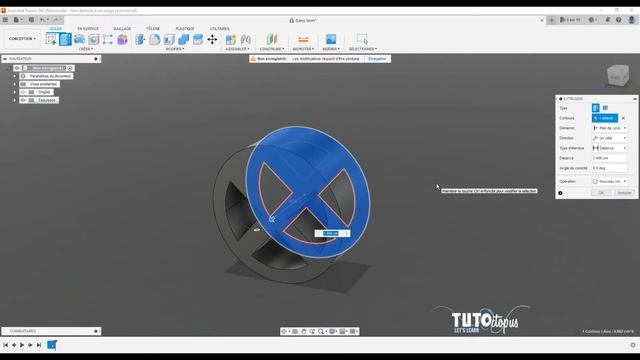
Task: Open the Help question-mark icon
Action: (619, 20)
